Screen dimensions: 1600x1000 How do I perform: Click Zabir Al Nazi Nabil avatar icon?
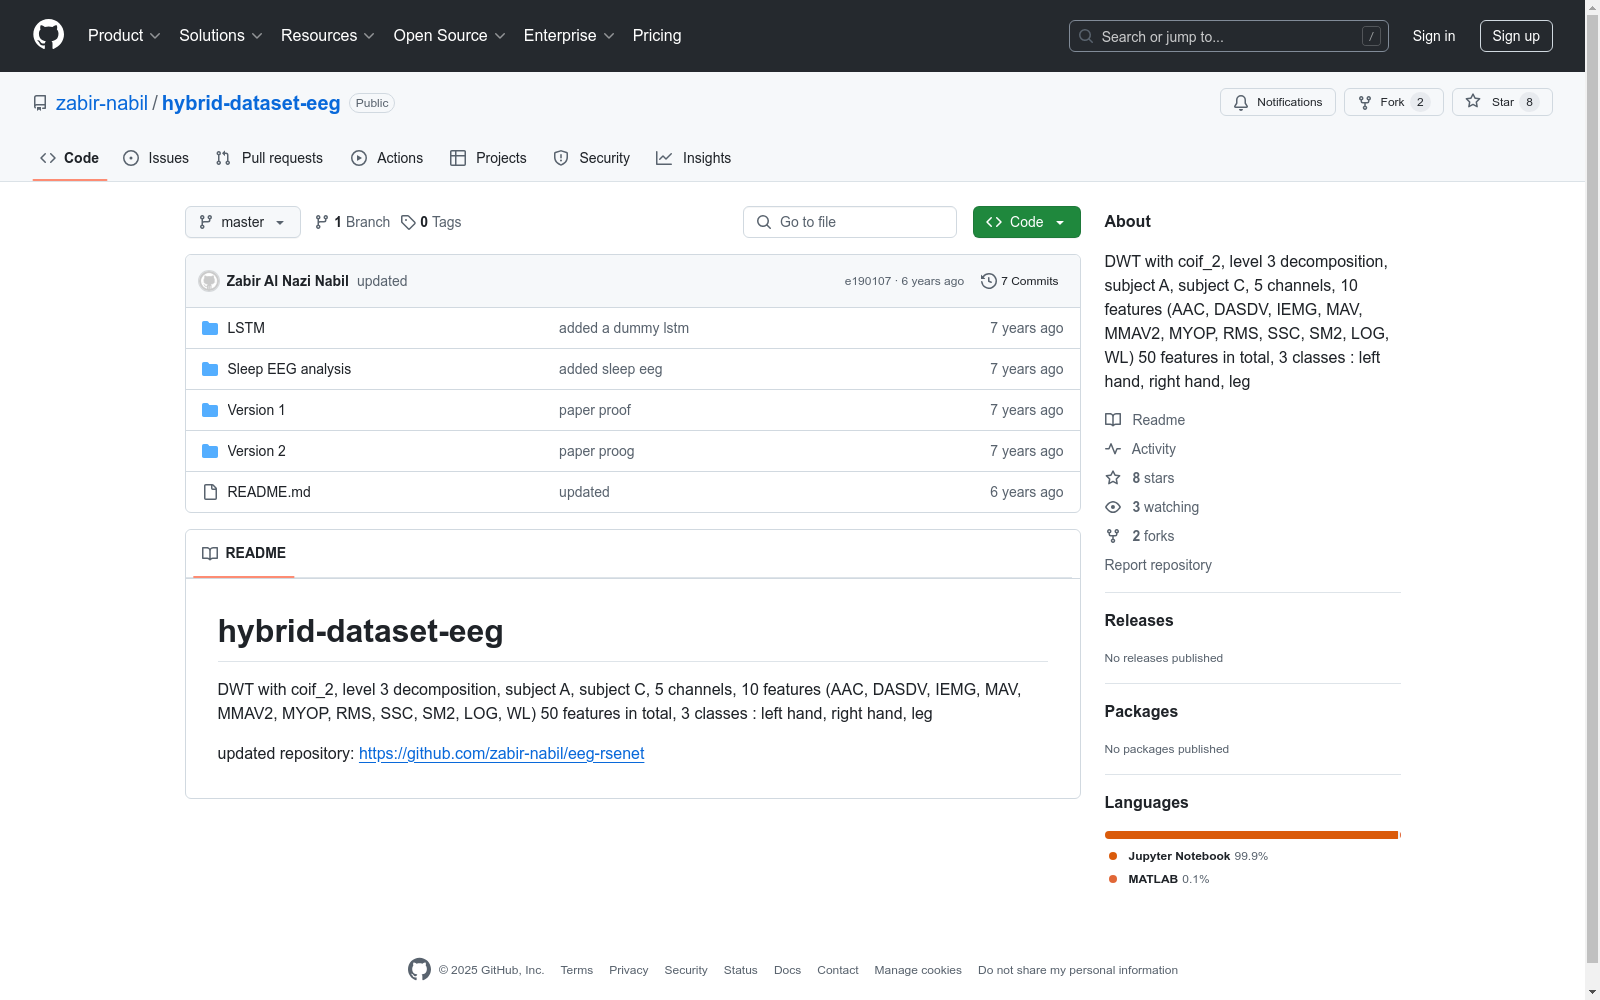pyautogui.click(x=209, y=281)
